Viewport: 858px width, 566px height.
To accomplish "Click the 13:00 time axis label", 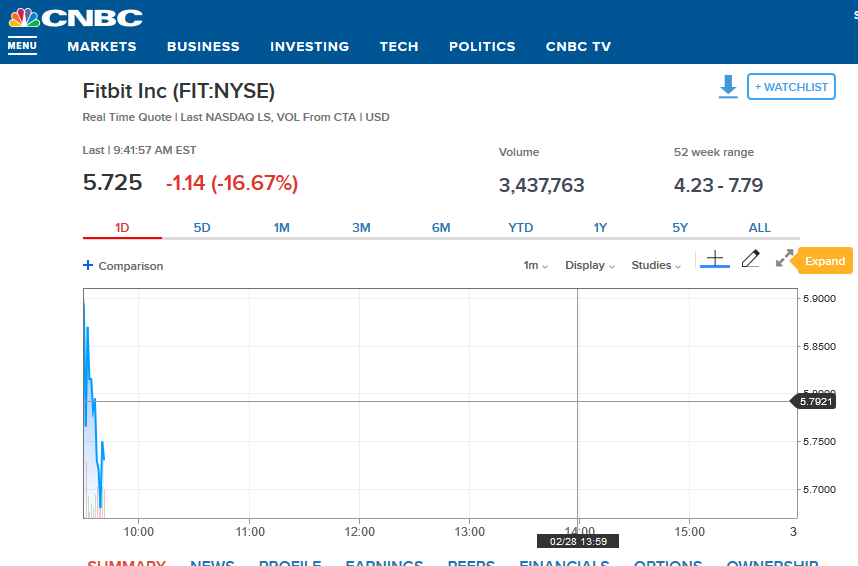I will [x=469, y=532].
